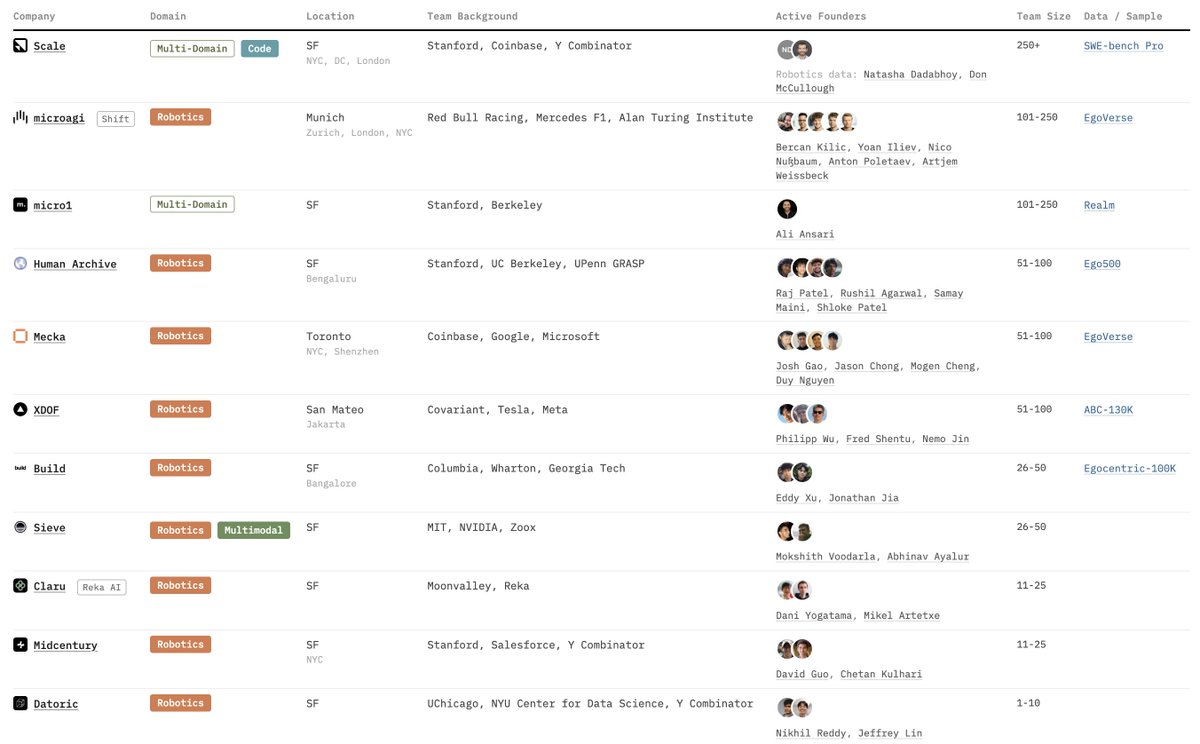
Task: Click the founder avatars in microagi row
Action: (x=817, y=122)
